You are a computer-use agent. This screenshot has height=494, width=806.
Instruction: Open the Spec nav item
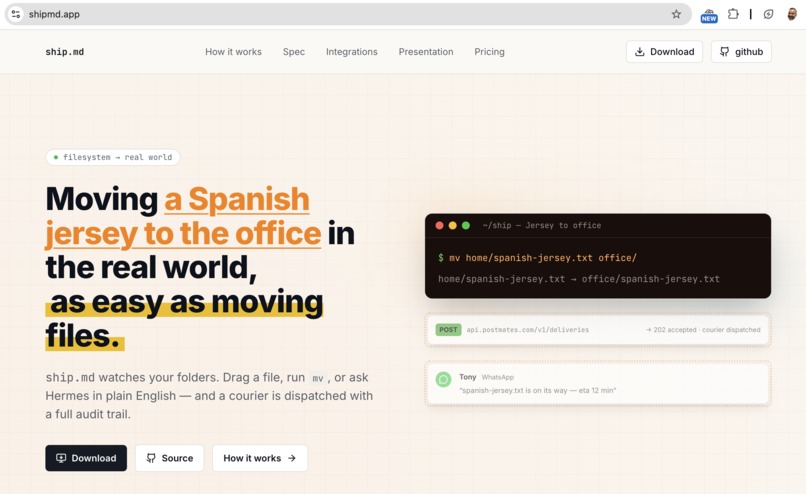click(294, 52)
